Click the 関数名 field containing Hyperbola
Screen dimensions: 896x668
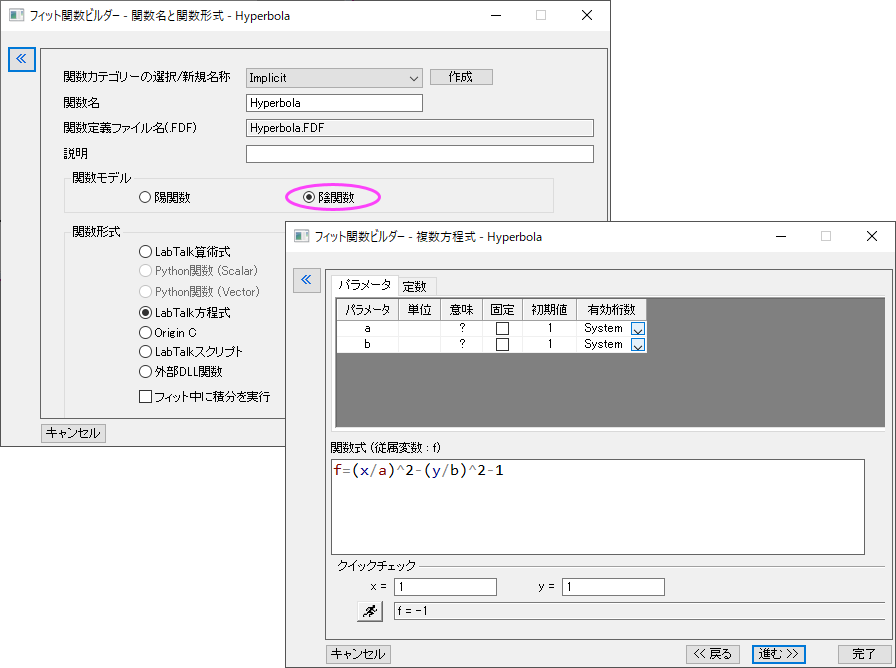[x=334, y=103]
